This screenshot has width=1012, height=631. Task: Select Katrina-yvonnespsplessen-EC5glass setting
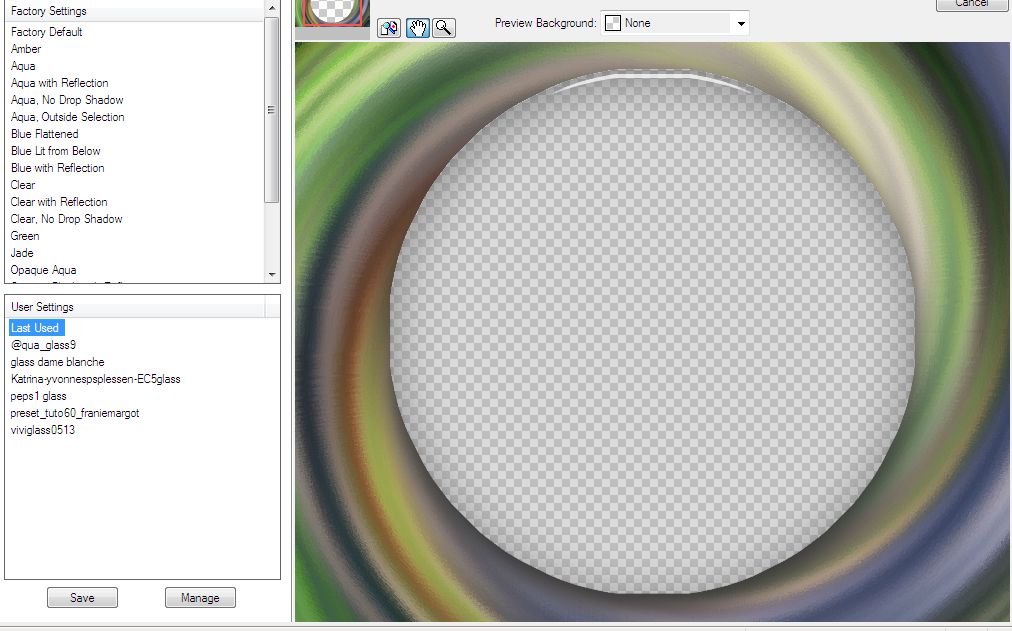click(x=96, y=379)
